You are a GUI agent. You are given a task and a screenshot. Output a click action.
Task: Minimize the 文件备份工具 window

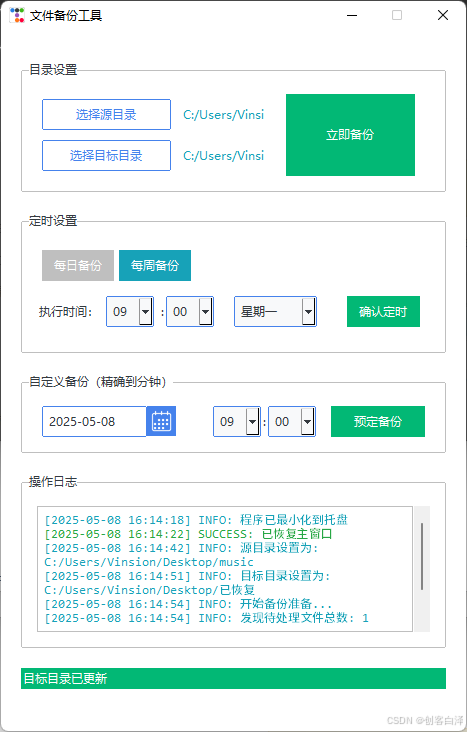[x=352, y=15]
